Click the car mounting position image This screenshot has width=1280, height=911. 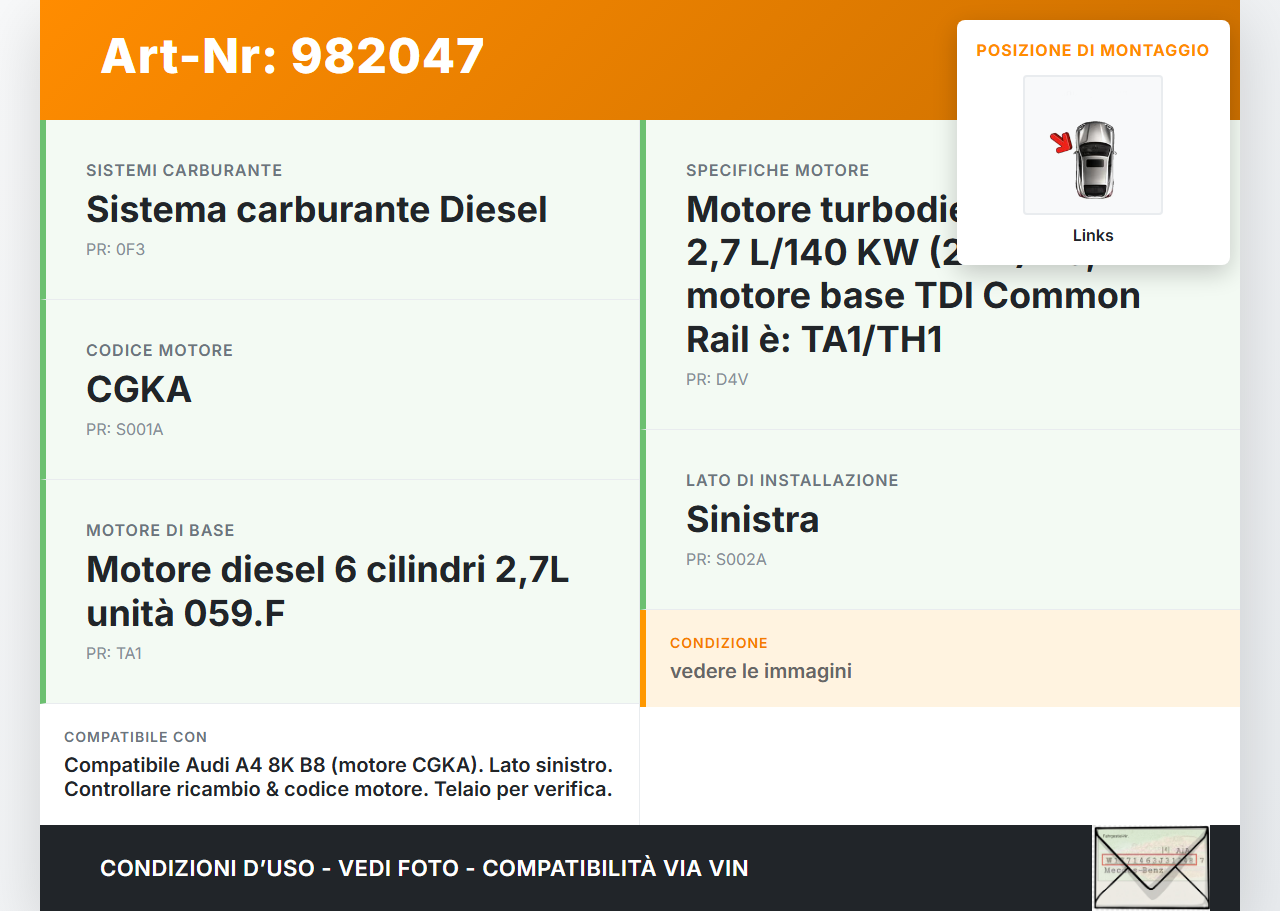(x=1093, y=145)
